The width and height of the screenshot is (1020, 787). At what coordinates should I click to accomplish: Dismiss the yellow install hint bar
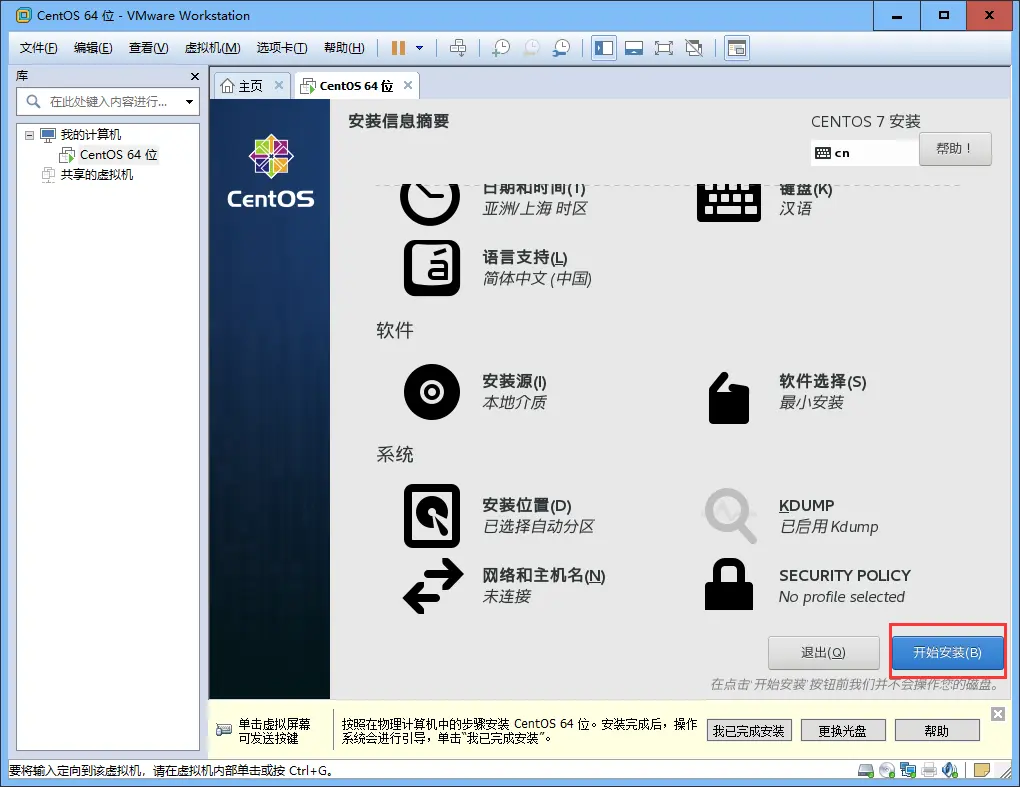click(x=998, y=714)
